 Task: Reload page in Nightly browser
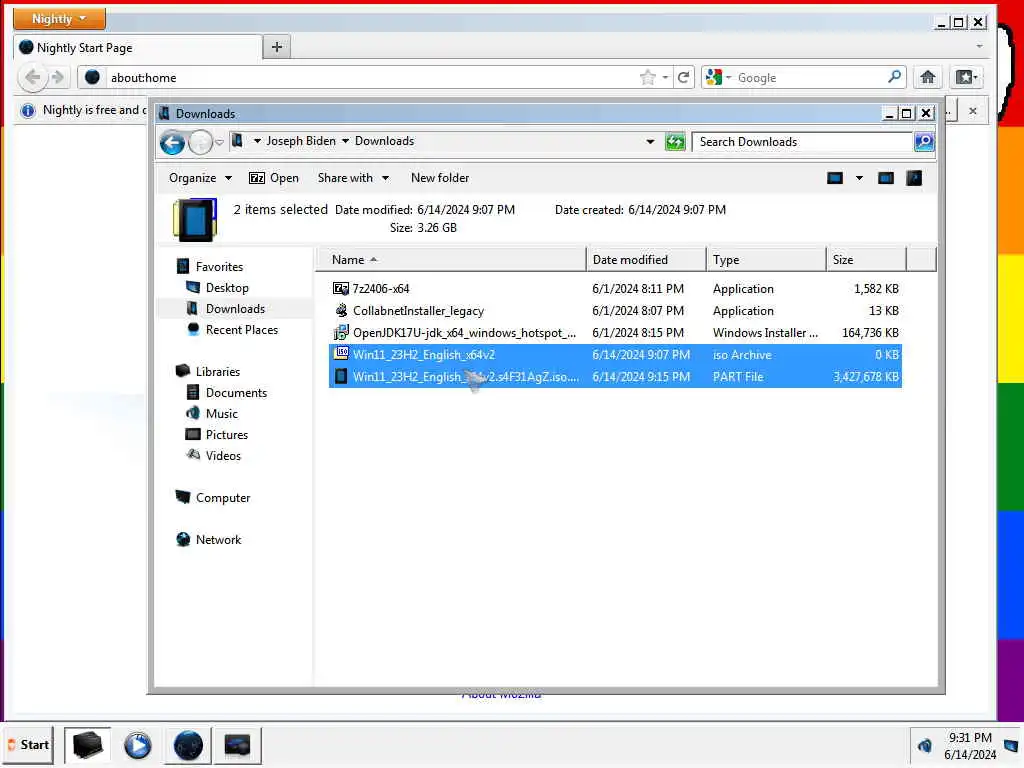(x=683, y=78)
